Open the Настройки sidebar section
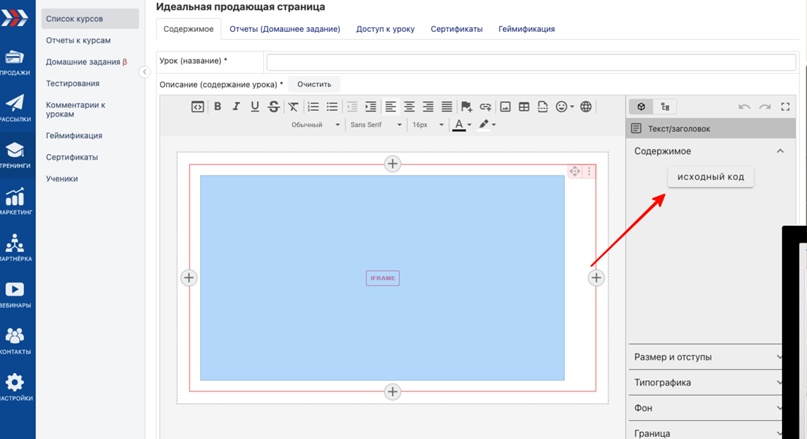This screenshot has height=439, width=807. [15, 387]
